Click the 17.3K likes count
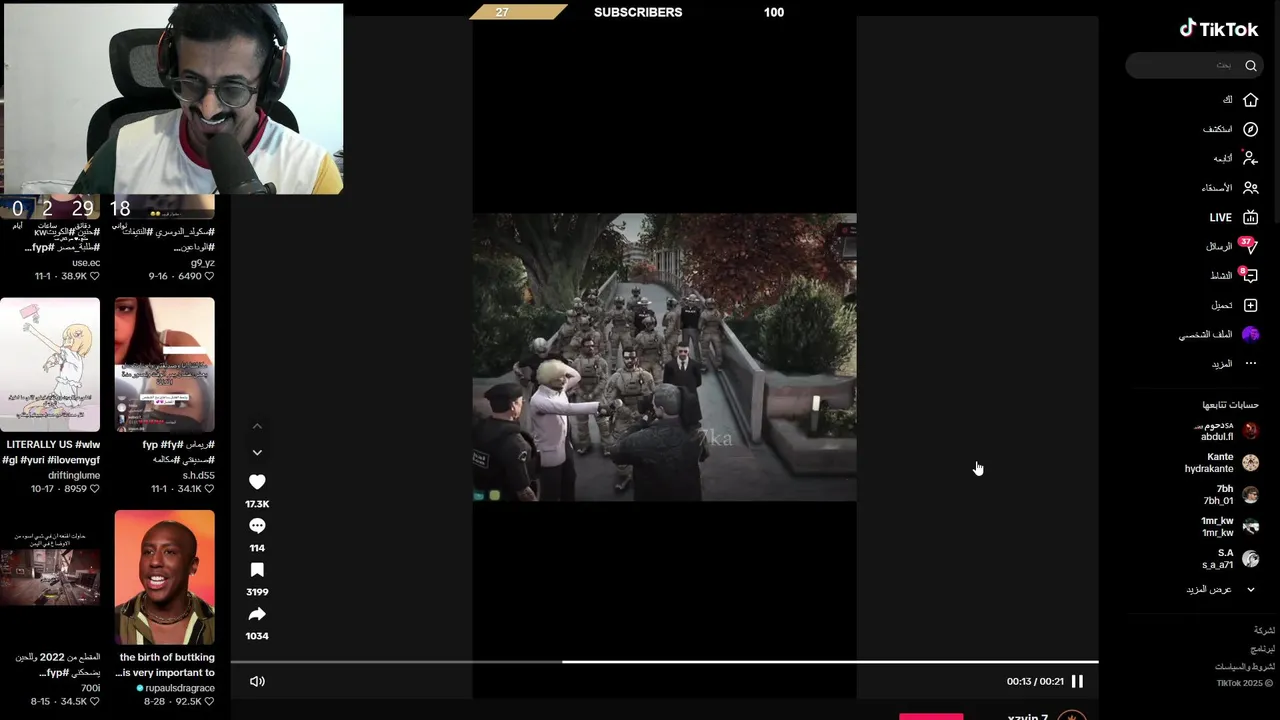The image size is (1280, 720). 257,504
